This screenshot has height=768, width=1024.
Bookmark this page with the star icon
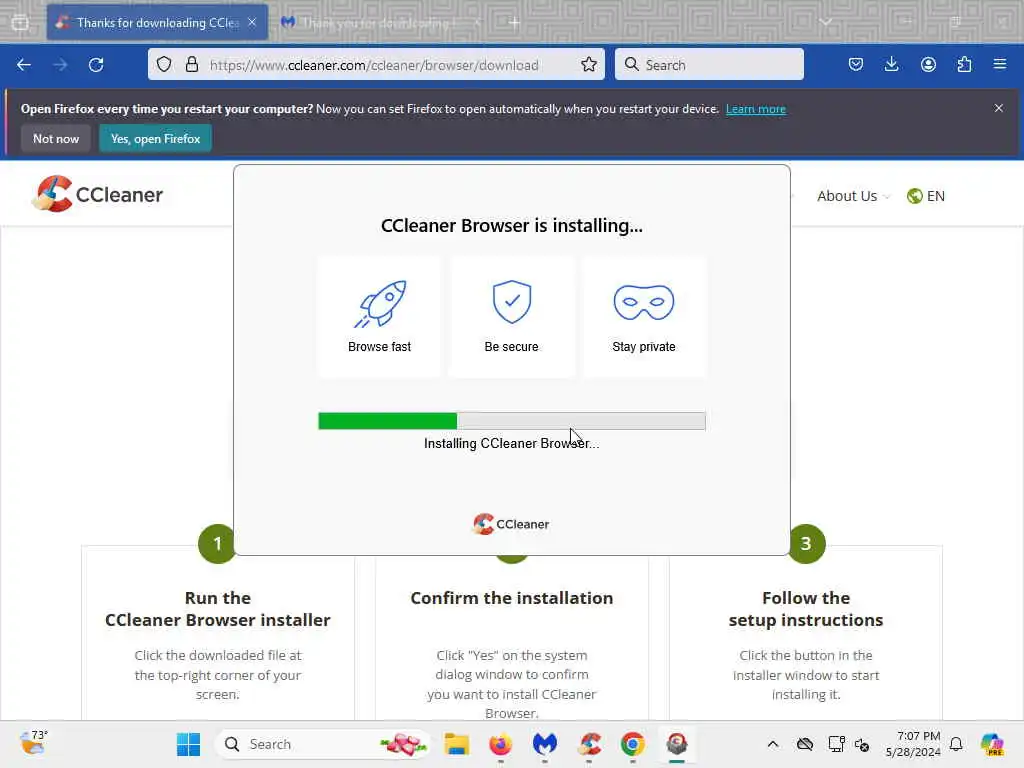pos(588,64)
